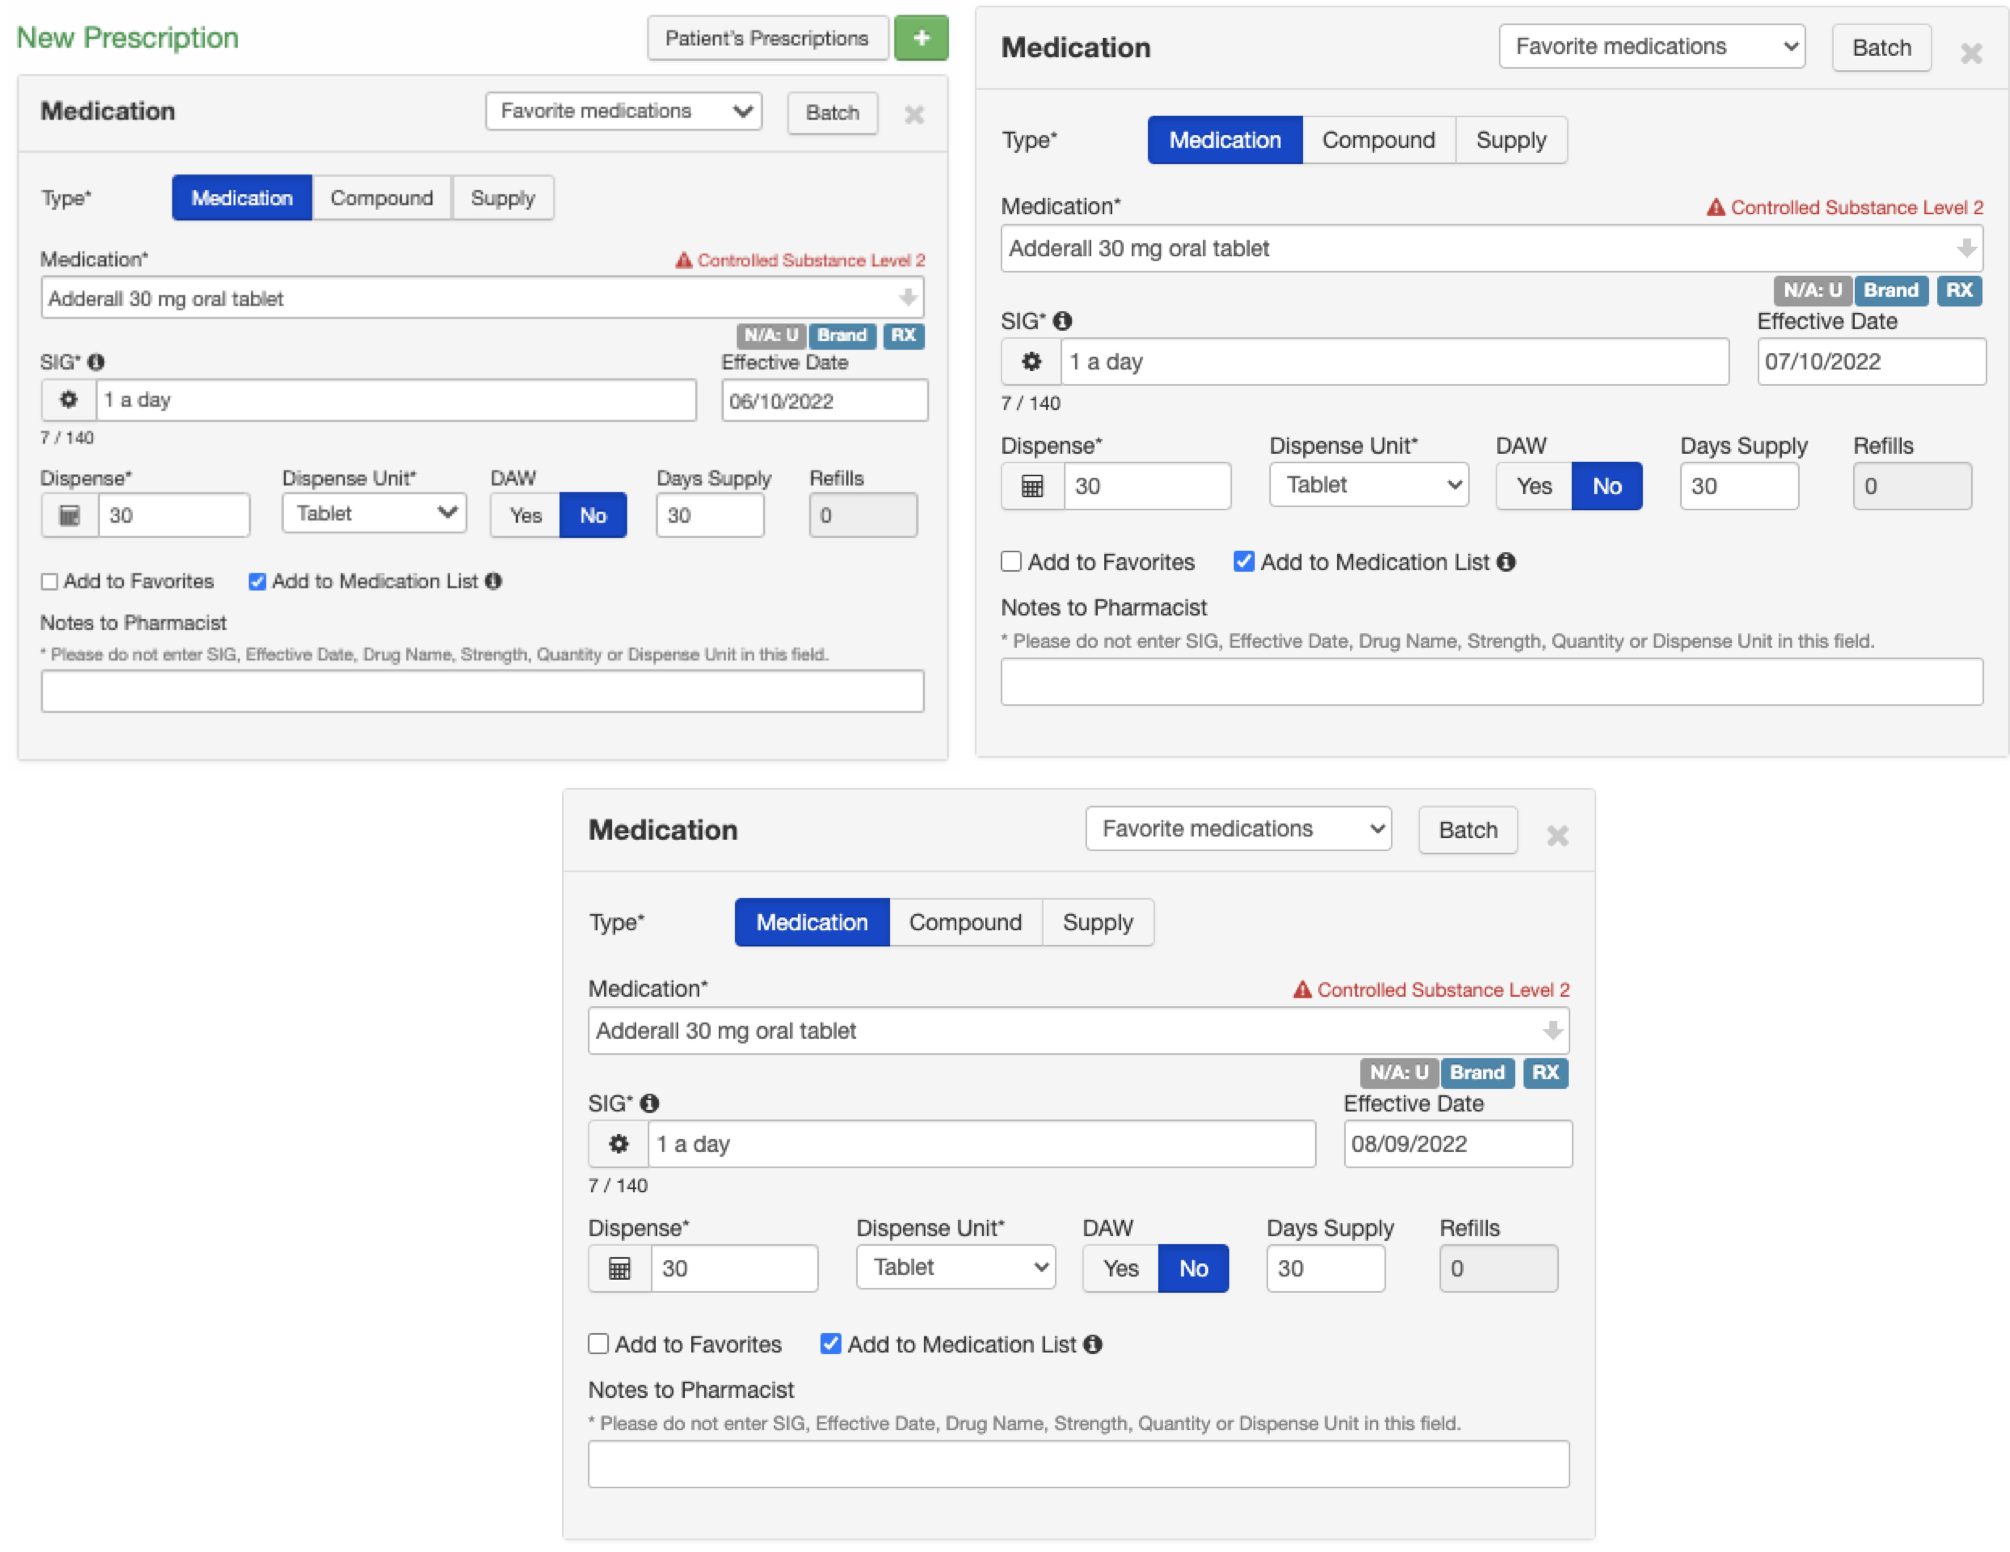Uncheck Add to Medication List in 06/10/2022 prescription
The width and height of the screenshot is (2010, 1552).
(257, 582)
